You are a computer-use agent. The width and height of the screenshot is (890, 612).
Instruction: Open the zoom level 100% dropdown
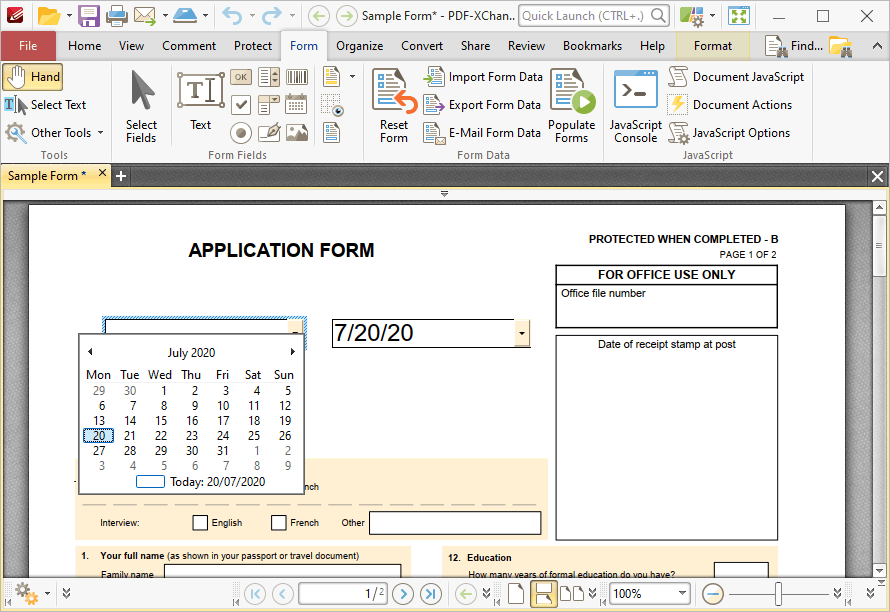point(682,594)
